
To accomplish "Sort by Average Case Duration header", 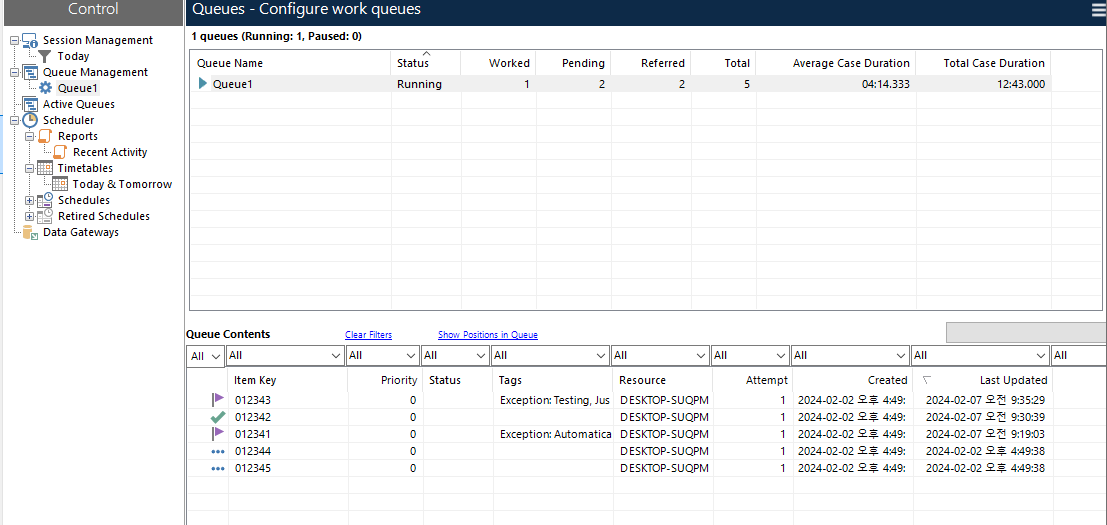I will (x=835, y=63).
